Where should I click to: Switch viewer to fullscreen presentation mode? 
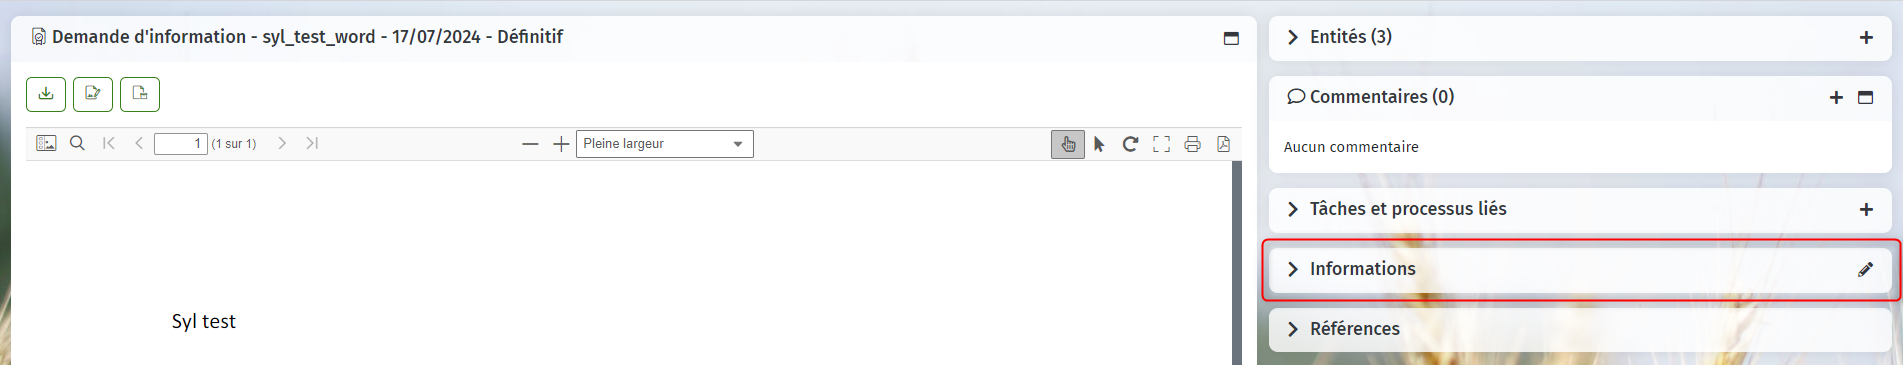click(x=1161, y=144)
